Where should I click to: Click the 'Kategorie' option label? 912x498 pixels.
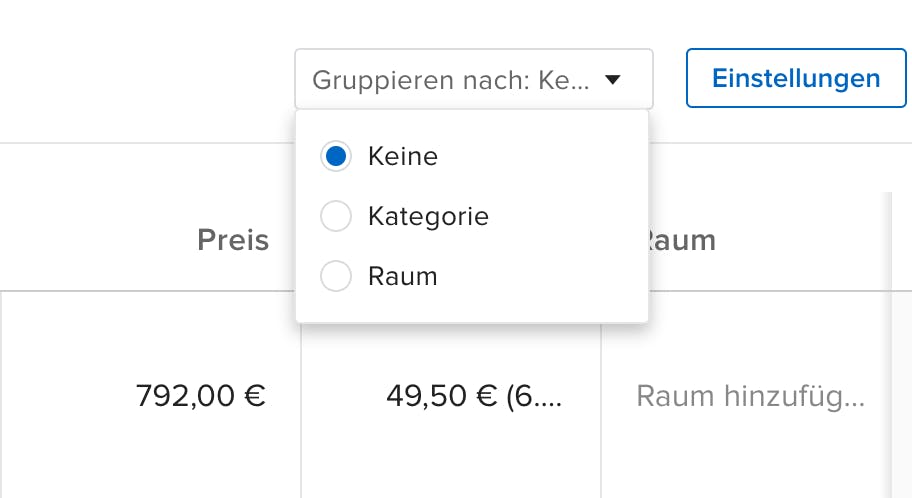click(x=428, y=216)
